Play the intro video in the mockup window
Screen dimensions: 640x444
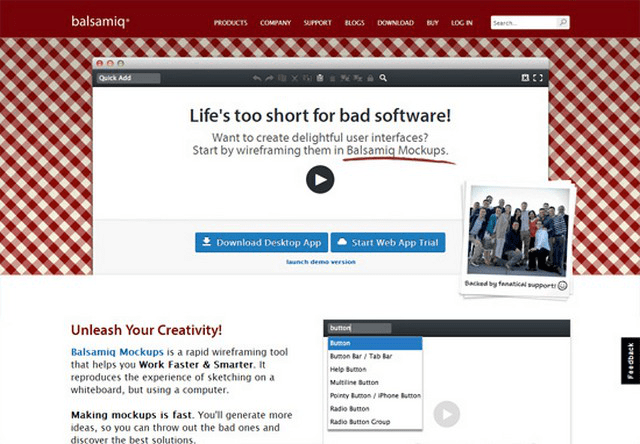click(319, 180)
